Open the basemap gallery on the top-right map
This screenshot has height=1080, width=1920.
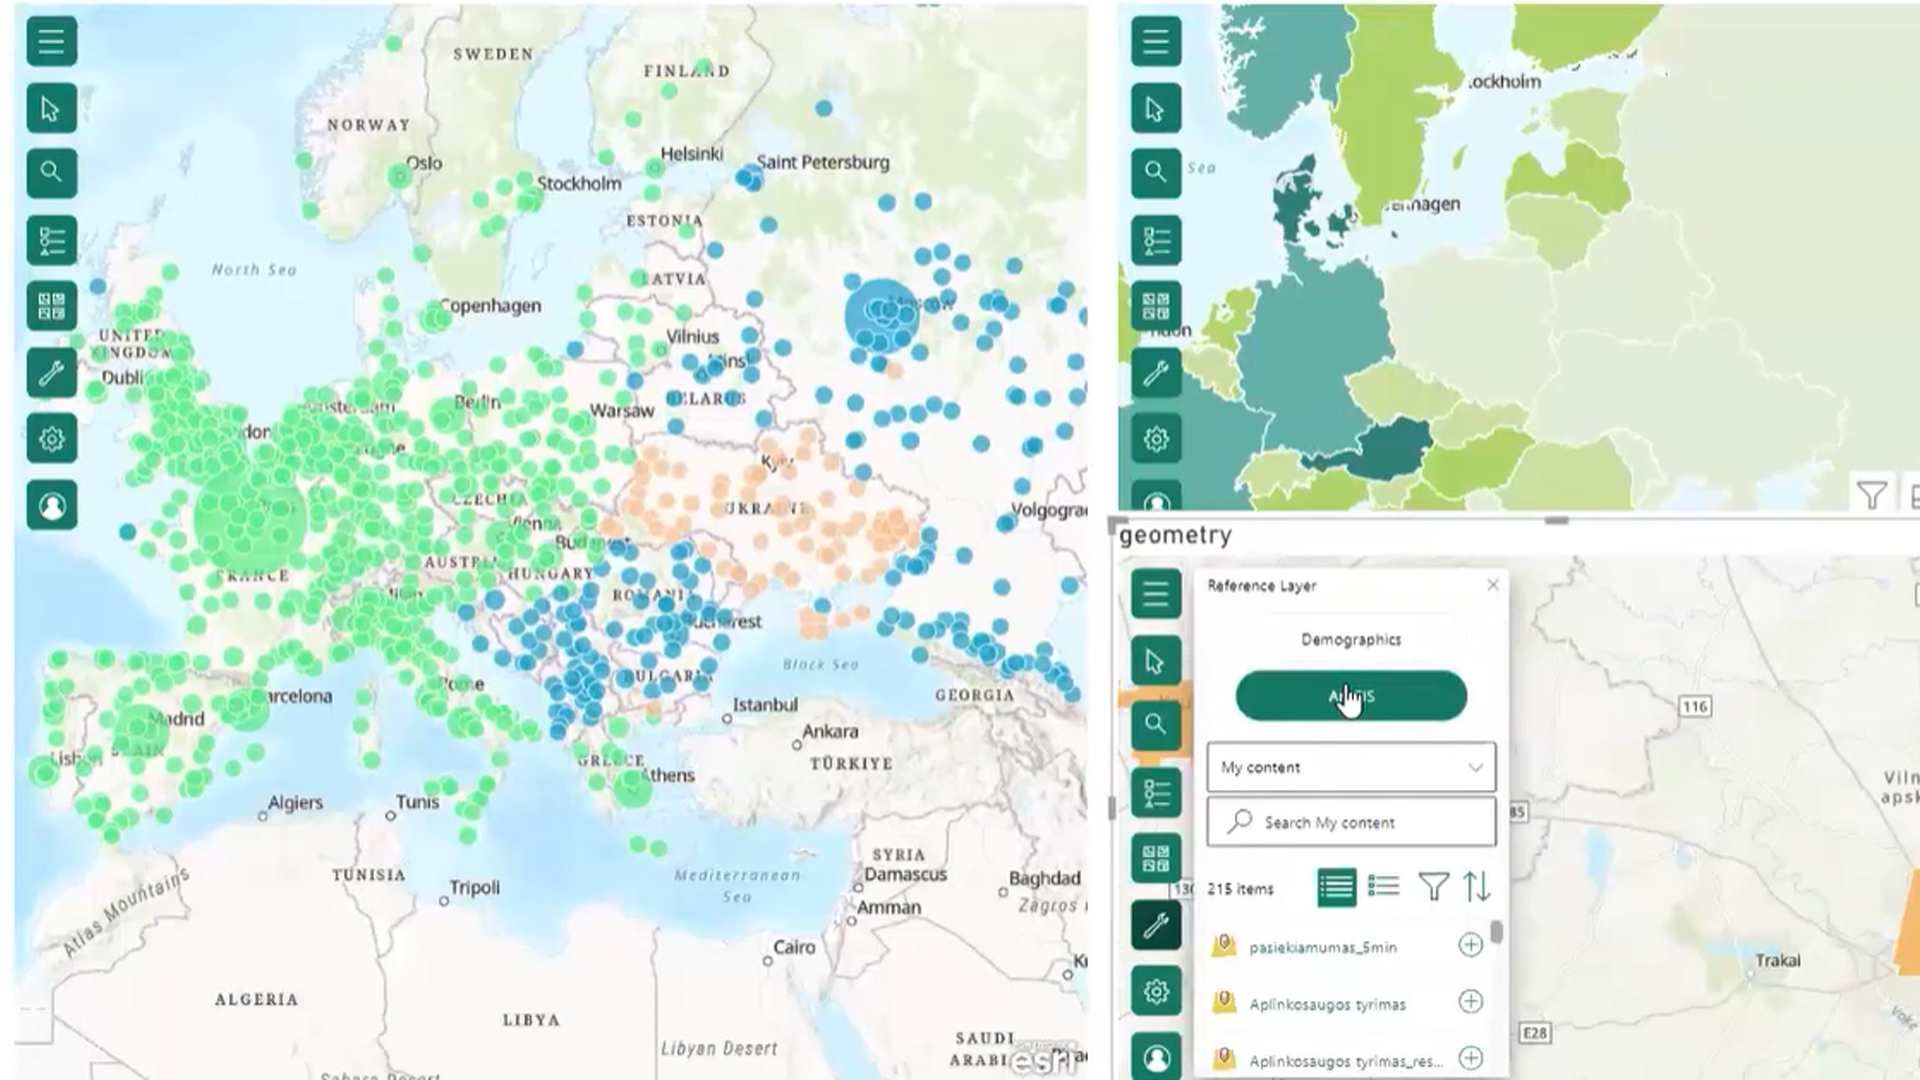click(x=1156, y=305)
